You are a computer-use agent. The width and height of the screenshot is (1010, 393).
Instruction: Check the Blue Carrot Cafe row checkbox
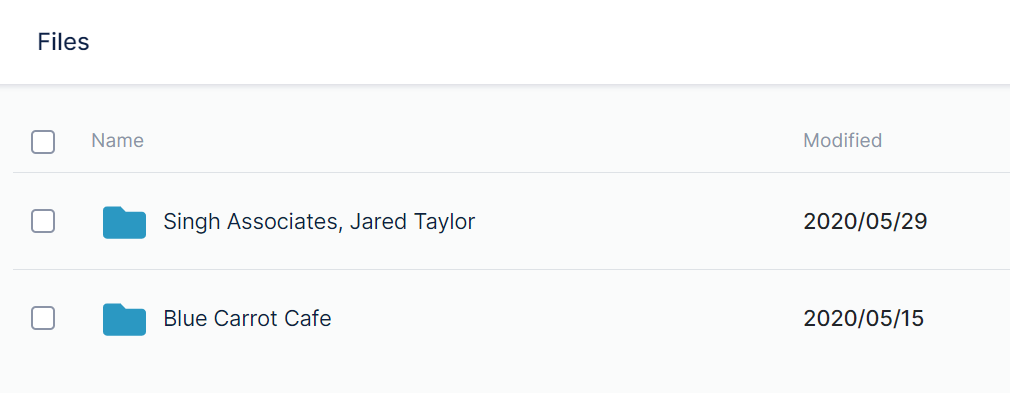pyautogui.click(x=43, y=318)
